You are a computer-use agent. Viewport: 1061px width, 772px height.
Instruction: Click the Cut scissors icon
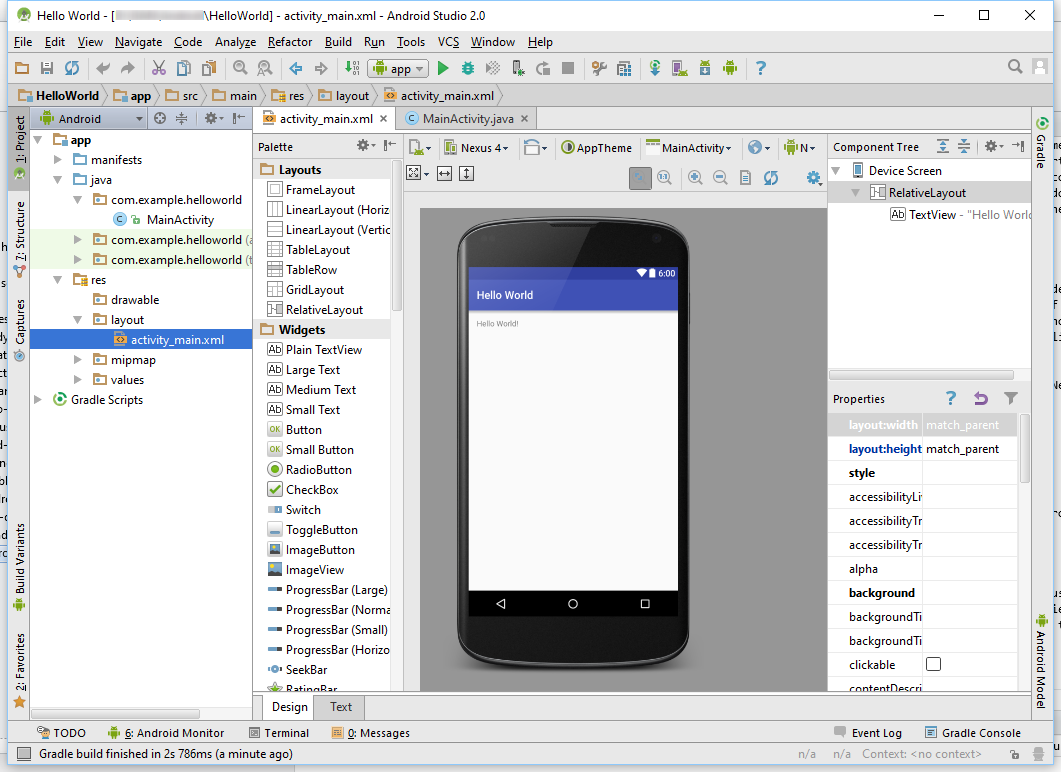(x=159, y=68)
